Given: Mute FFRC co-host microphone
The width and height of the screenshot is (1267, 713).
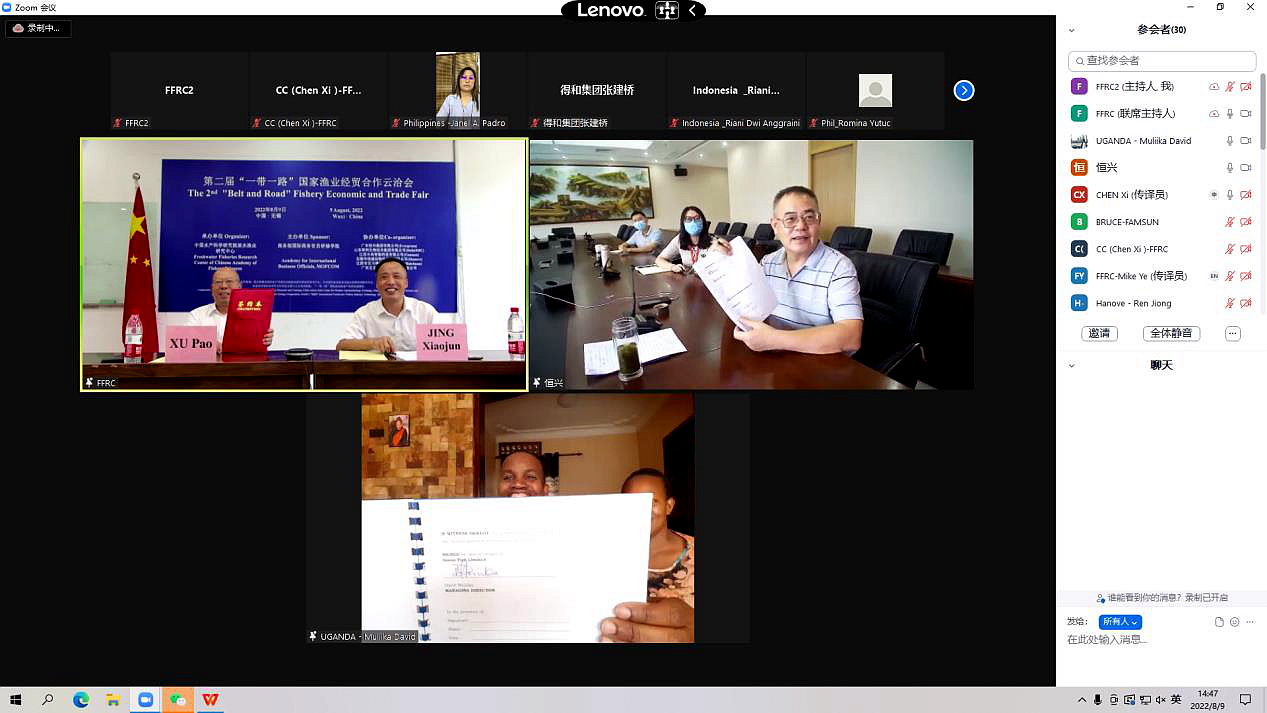Looking at the screenshot, I should (1230, 114).
